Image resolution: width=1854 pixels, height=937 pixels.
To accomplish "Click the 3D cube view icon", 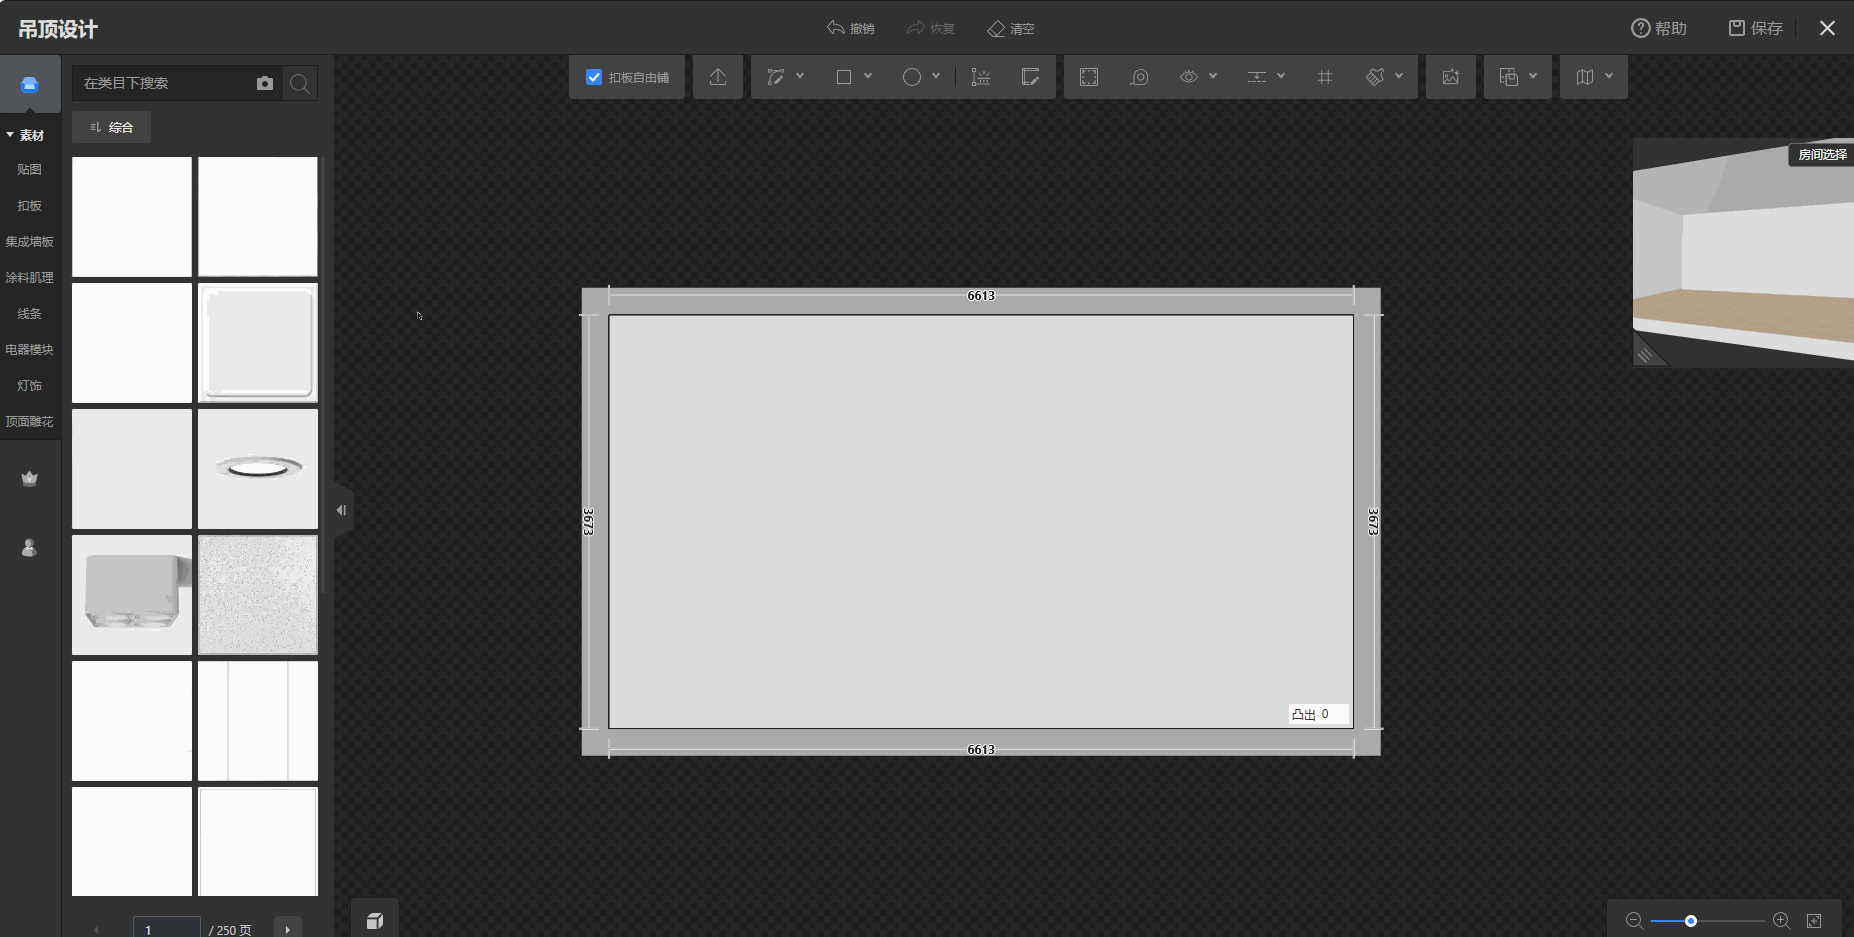I will (375, 920).
